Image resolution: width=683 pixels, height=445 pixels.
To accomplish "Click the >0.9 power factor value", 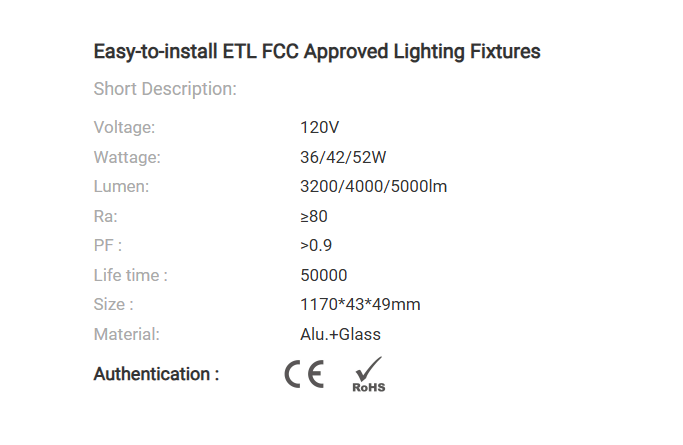I will tap(316, 246).
